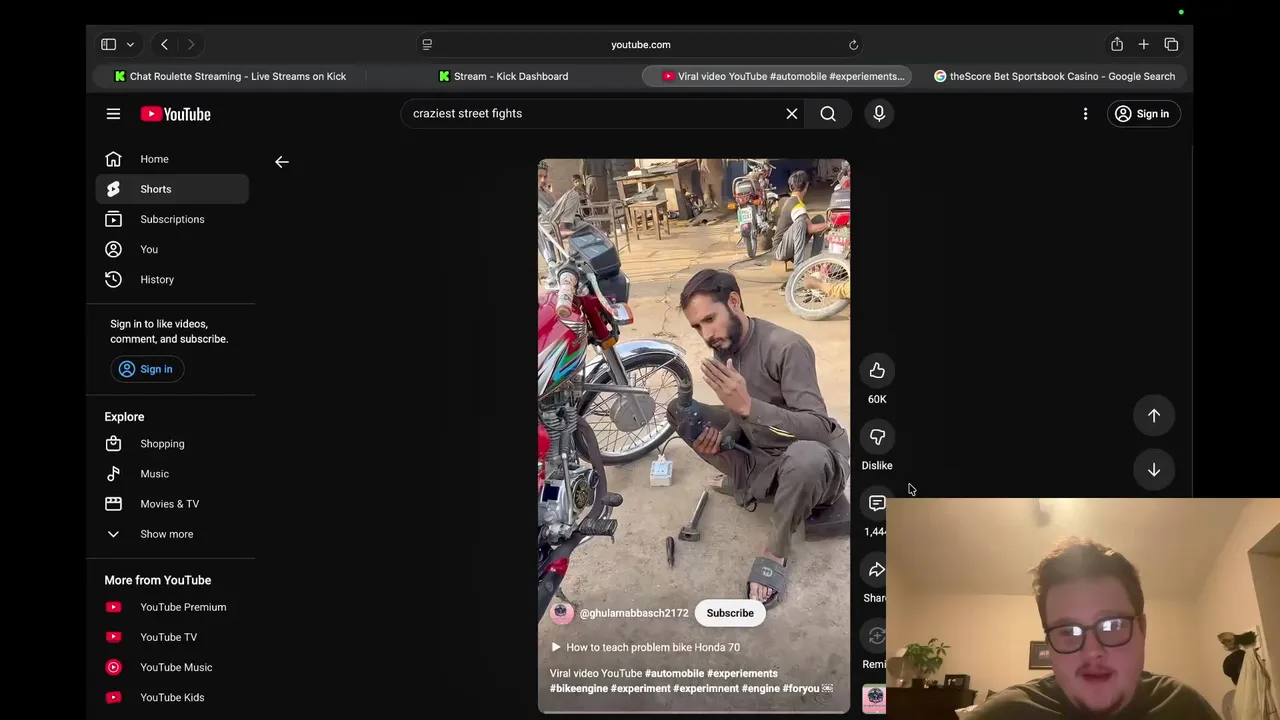Open Home in the sidebar
This screenshot has height=720, width=1280.
click(x=172, y=159)
